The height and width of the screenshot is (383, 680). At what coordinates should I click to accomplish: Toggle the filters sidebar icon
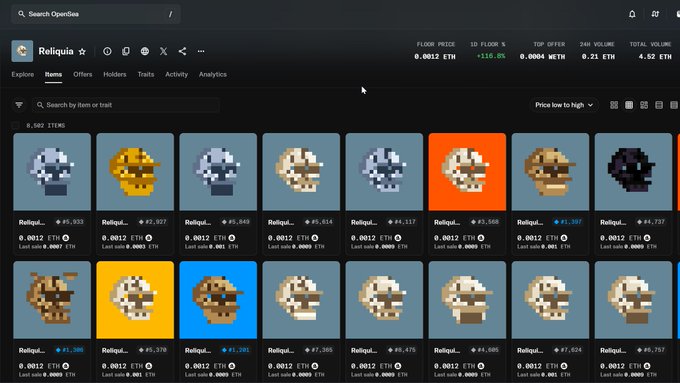19,105
